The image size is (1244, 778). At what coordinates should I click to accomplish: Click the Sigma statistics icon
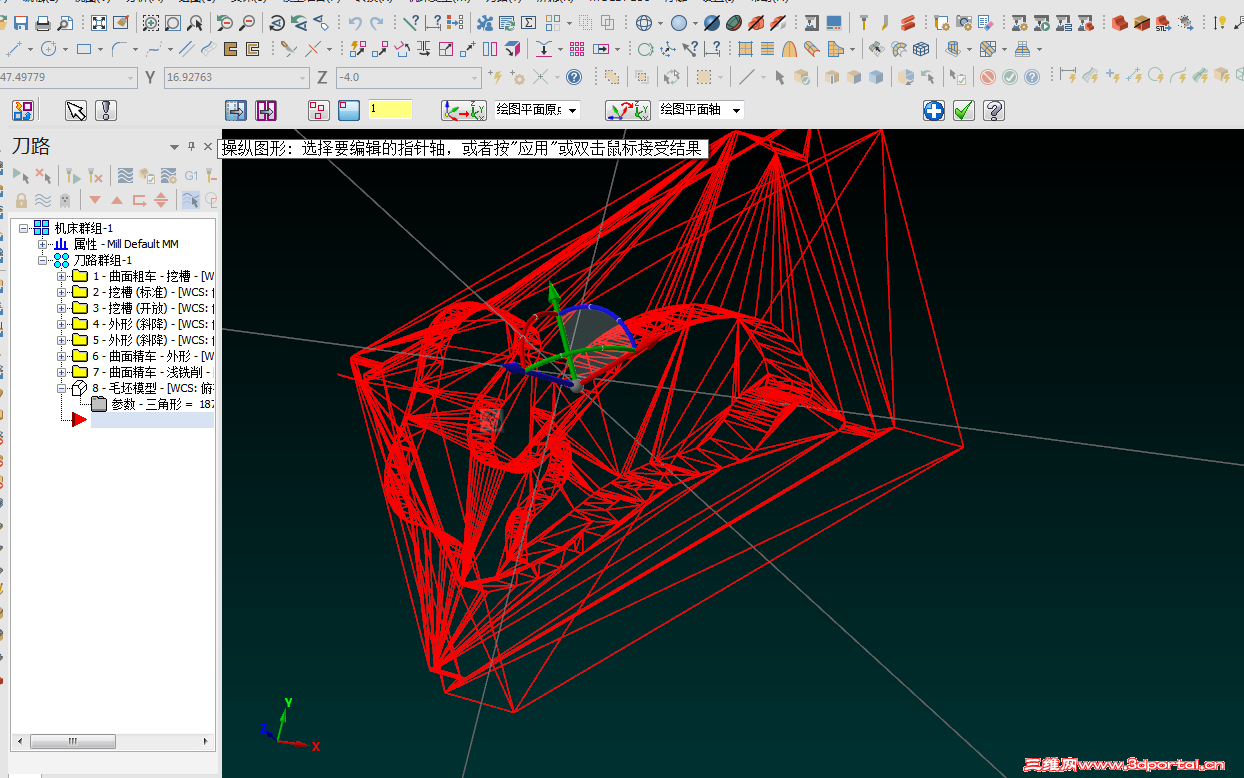tap(529, 22)
